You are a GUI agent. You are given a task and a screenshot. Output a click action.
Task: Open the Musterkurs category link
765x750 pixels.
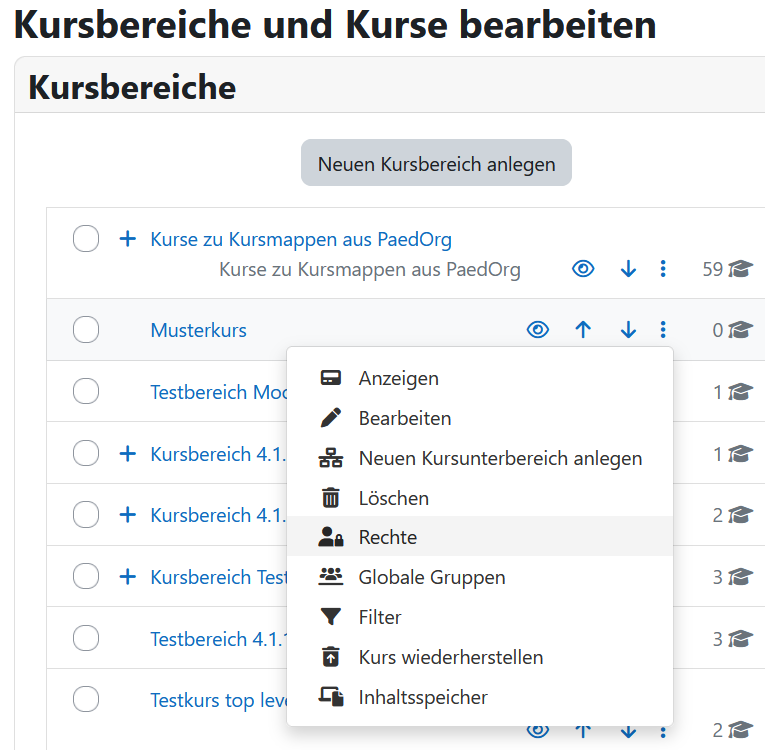(199, 330)
